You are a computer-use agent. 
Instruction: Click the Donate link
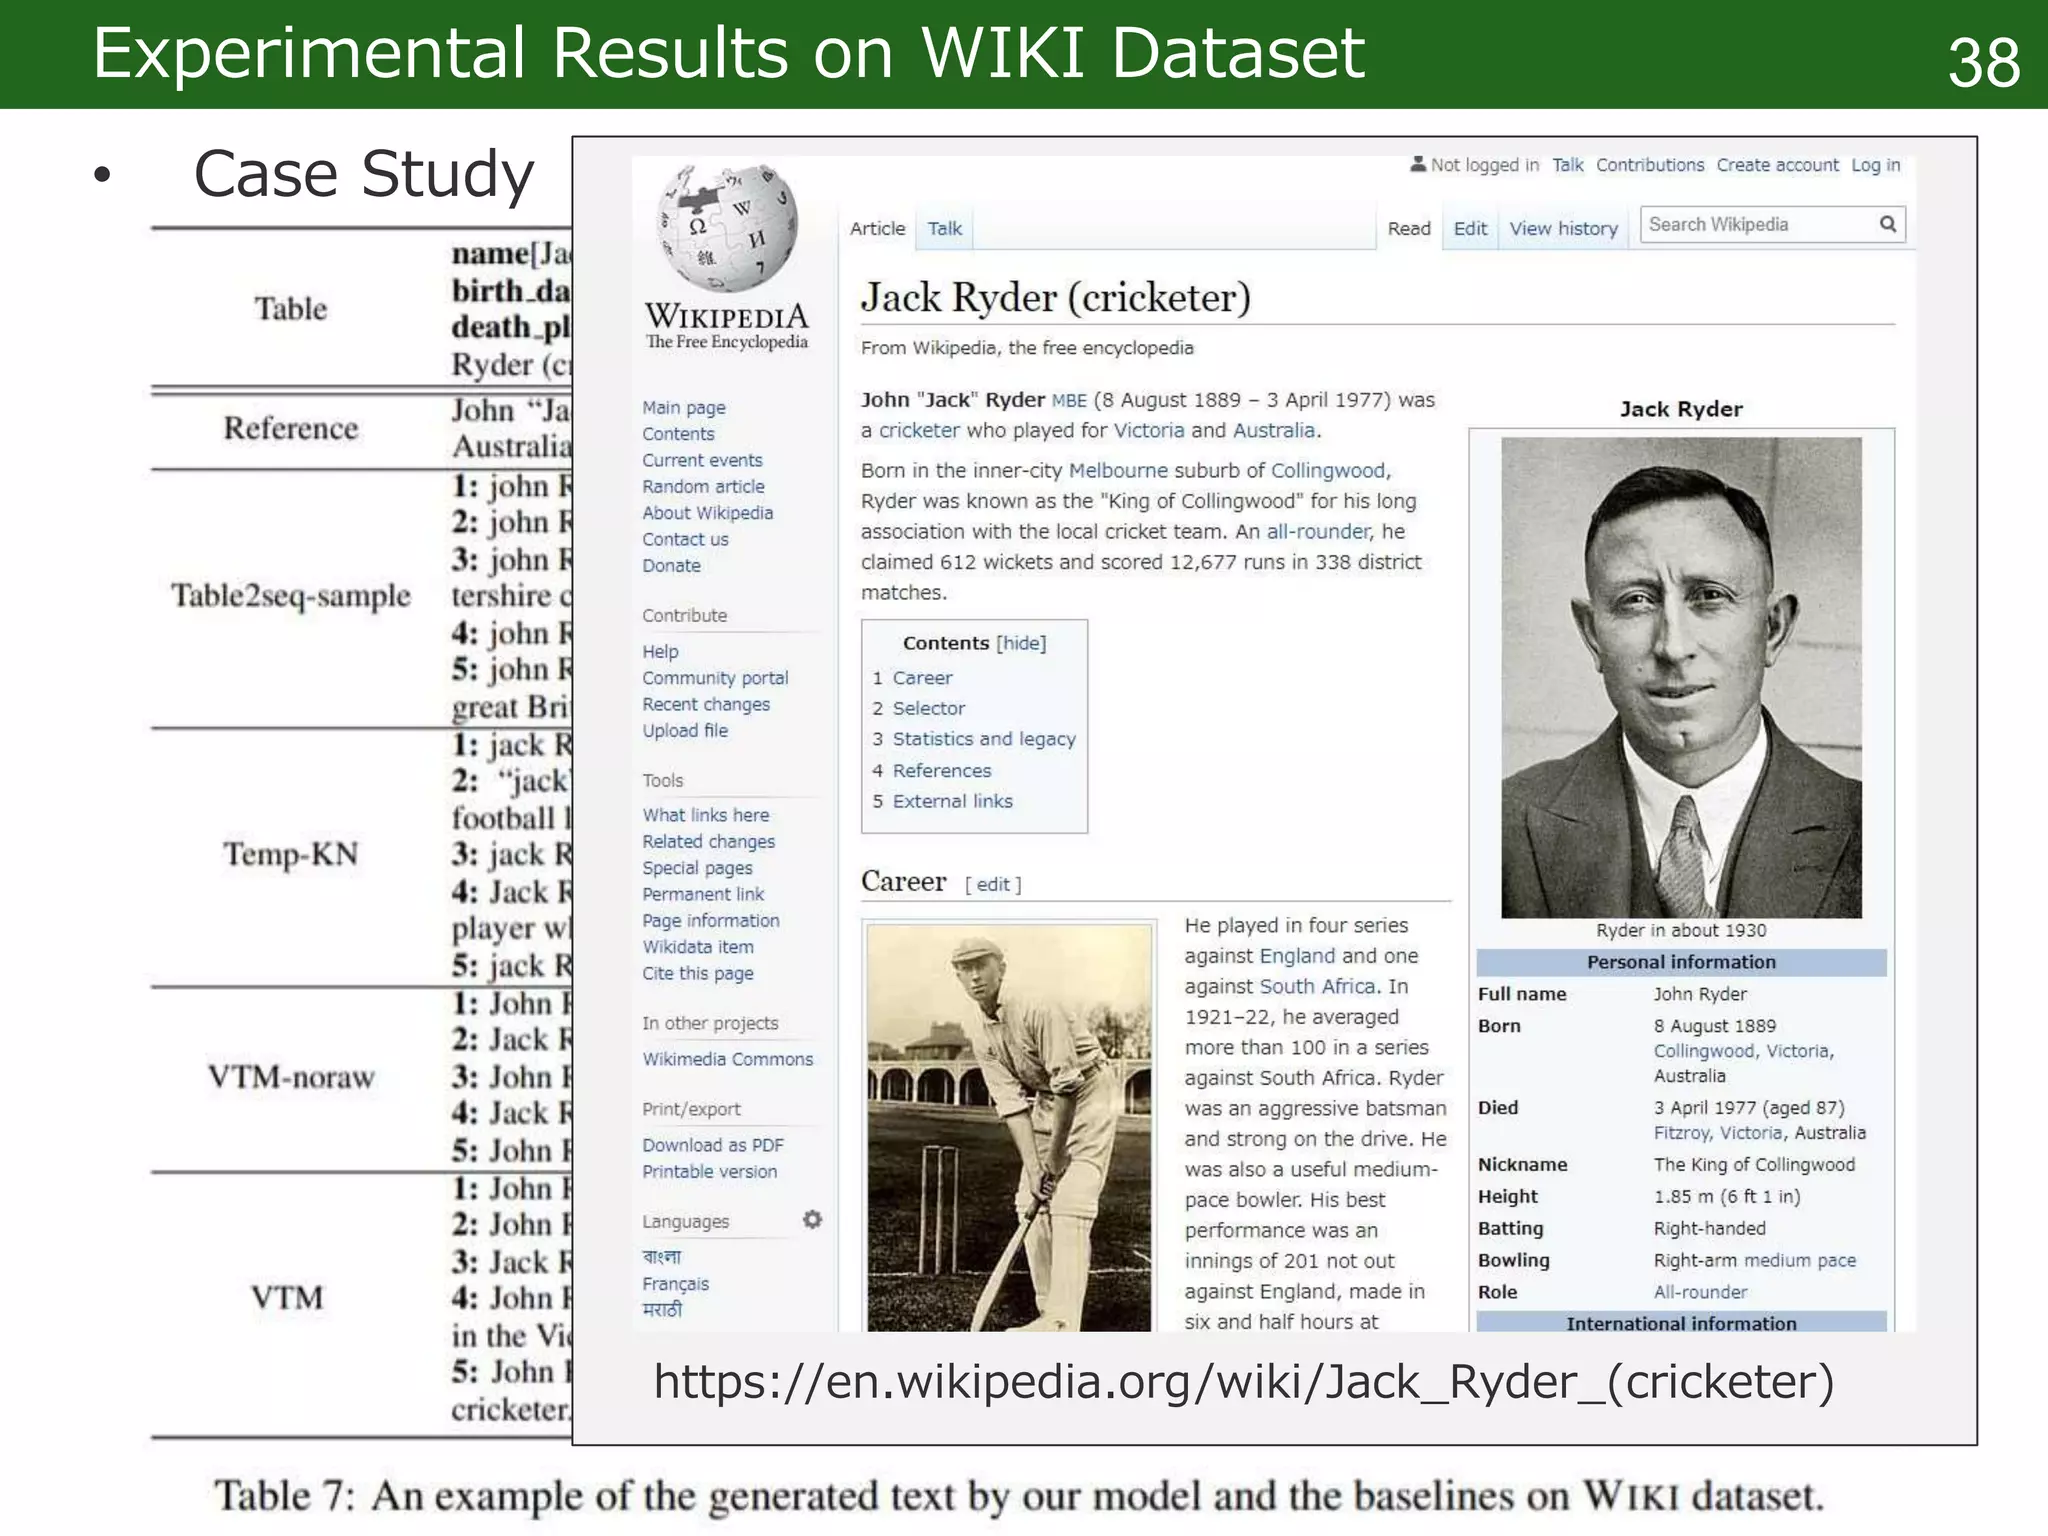[x=671, y=565]
